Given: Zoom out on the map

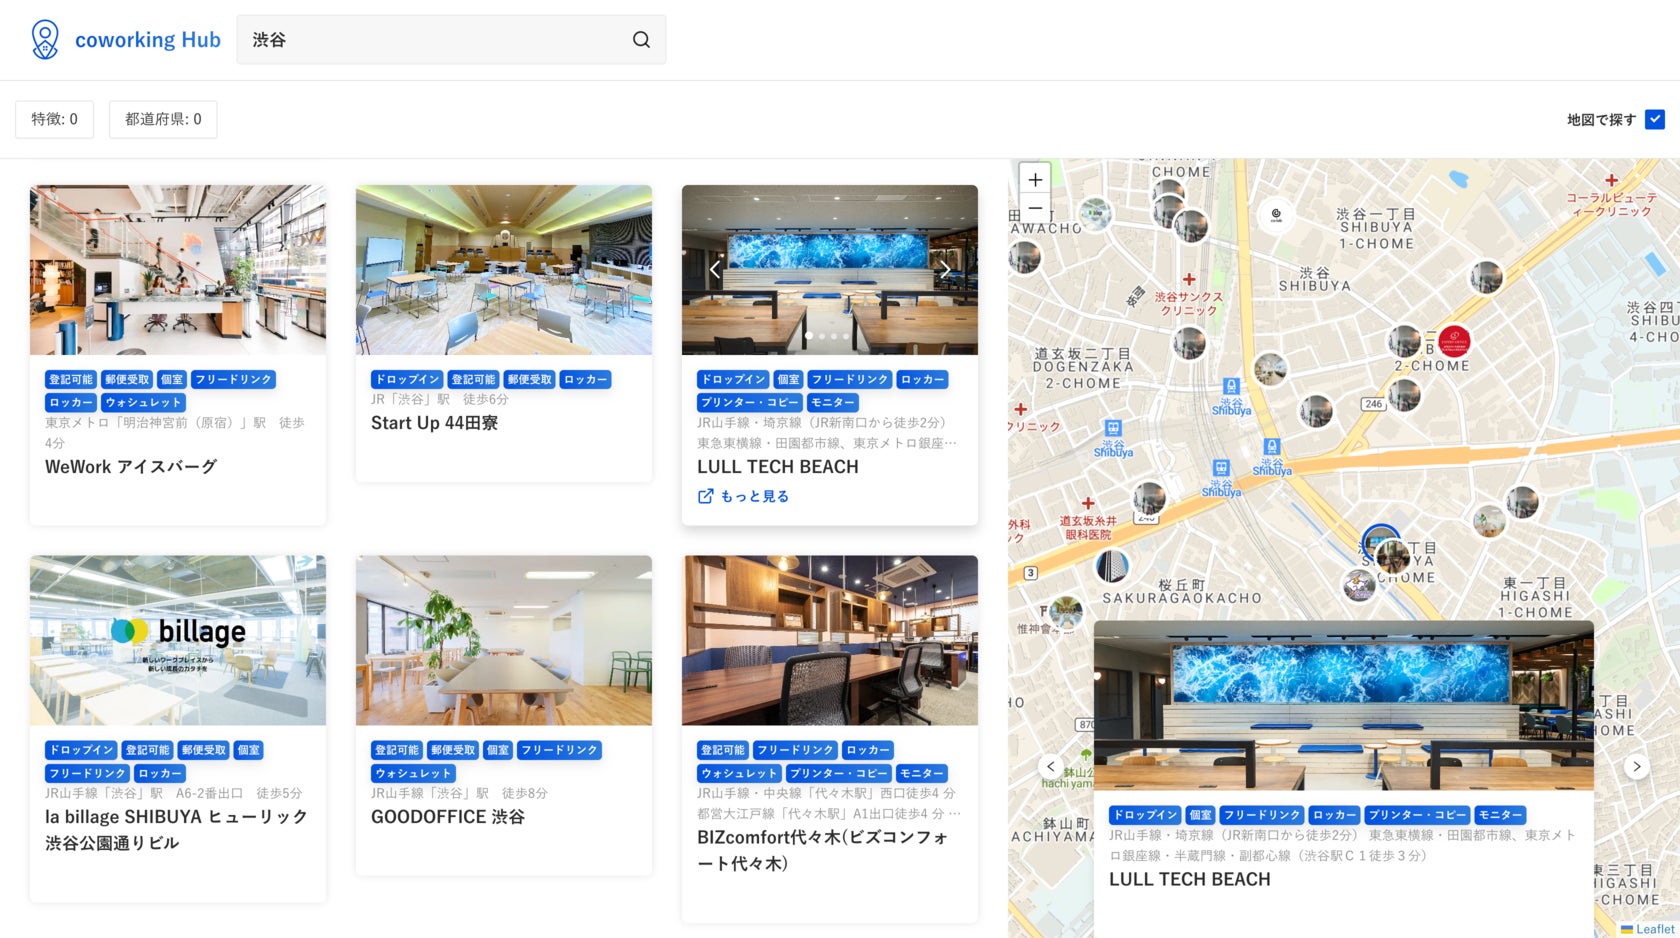Looking at the screenshot, I should (1035, 208).
